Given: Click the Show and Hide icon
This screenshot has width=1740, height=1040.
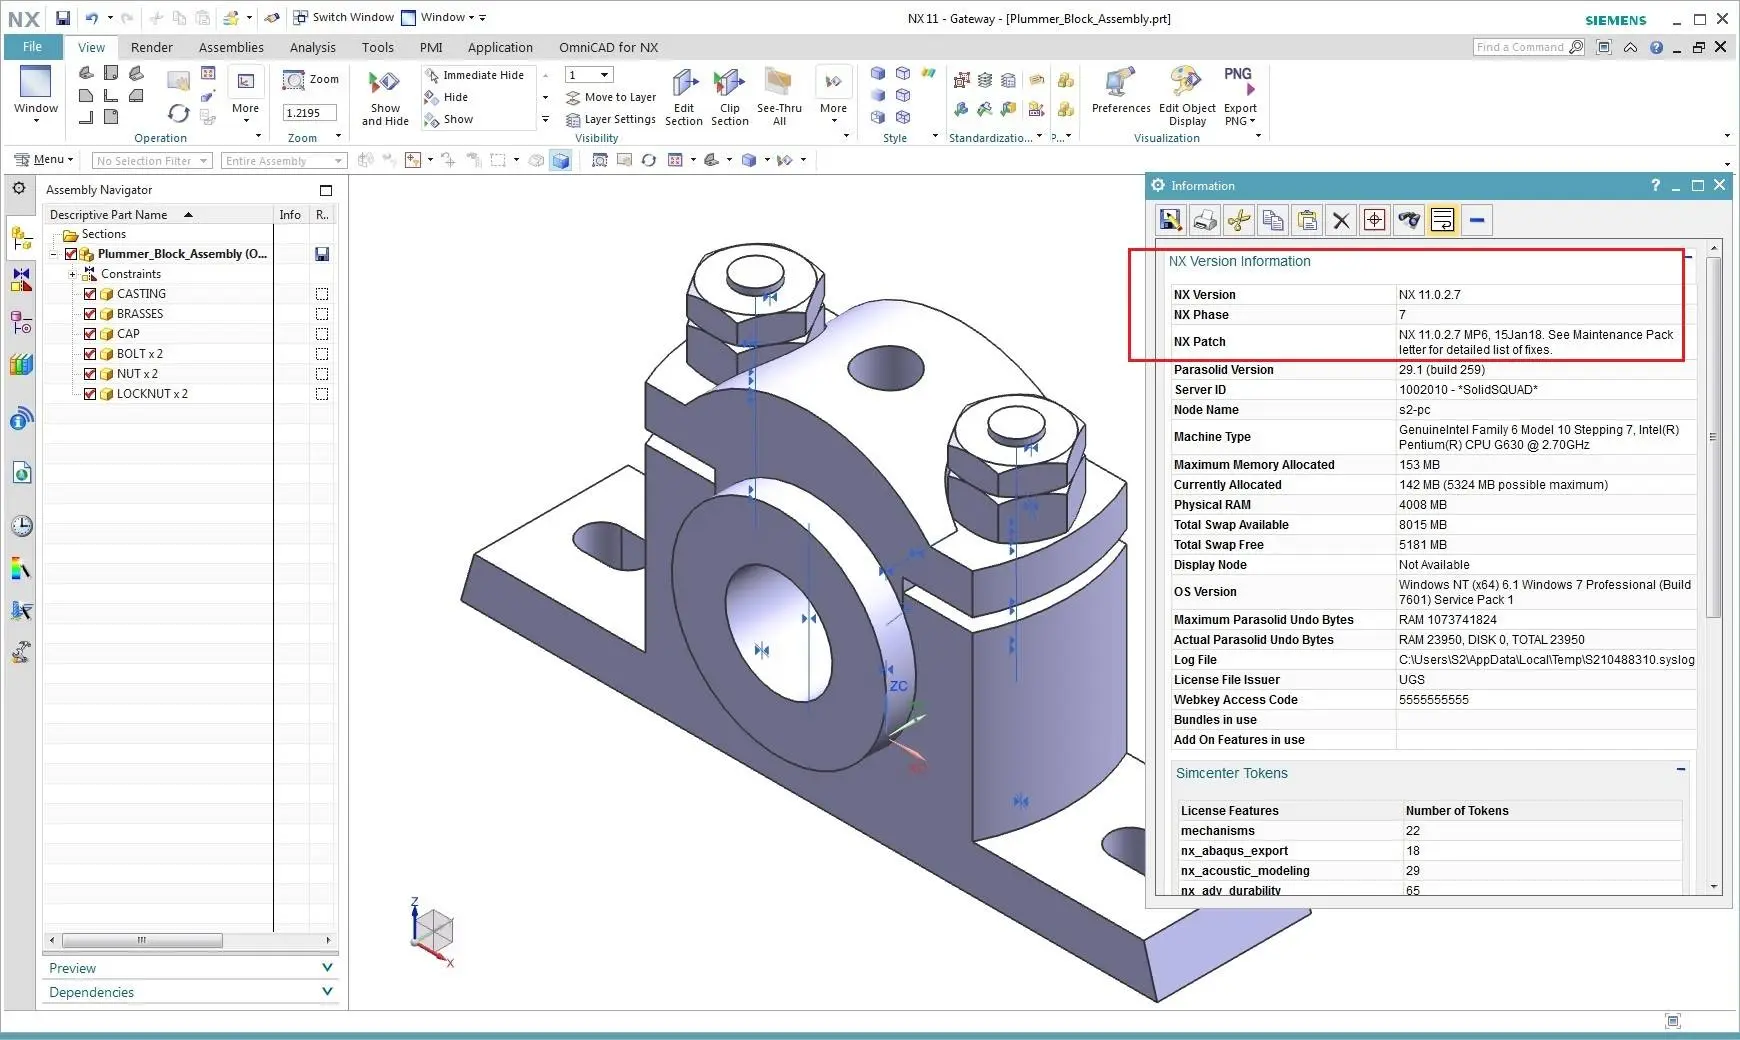Looking at the screenshot, I should click(385, 98).
